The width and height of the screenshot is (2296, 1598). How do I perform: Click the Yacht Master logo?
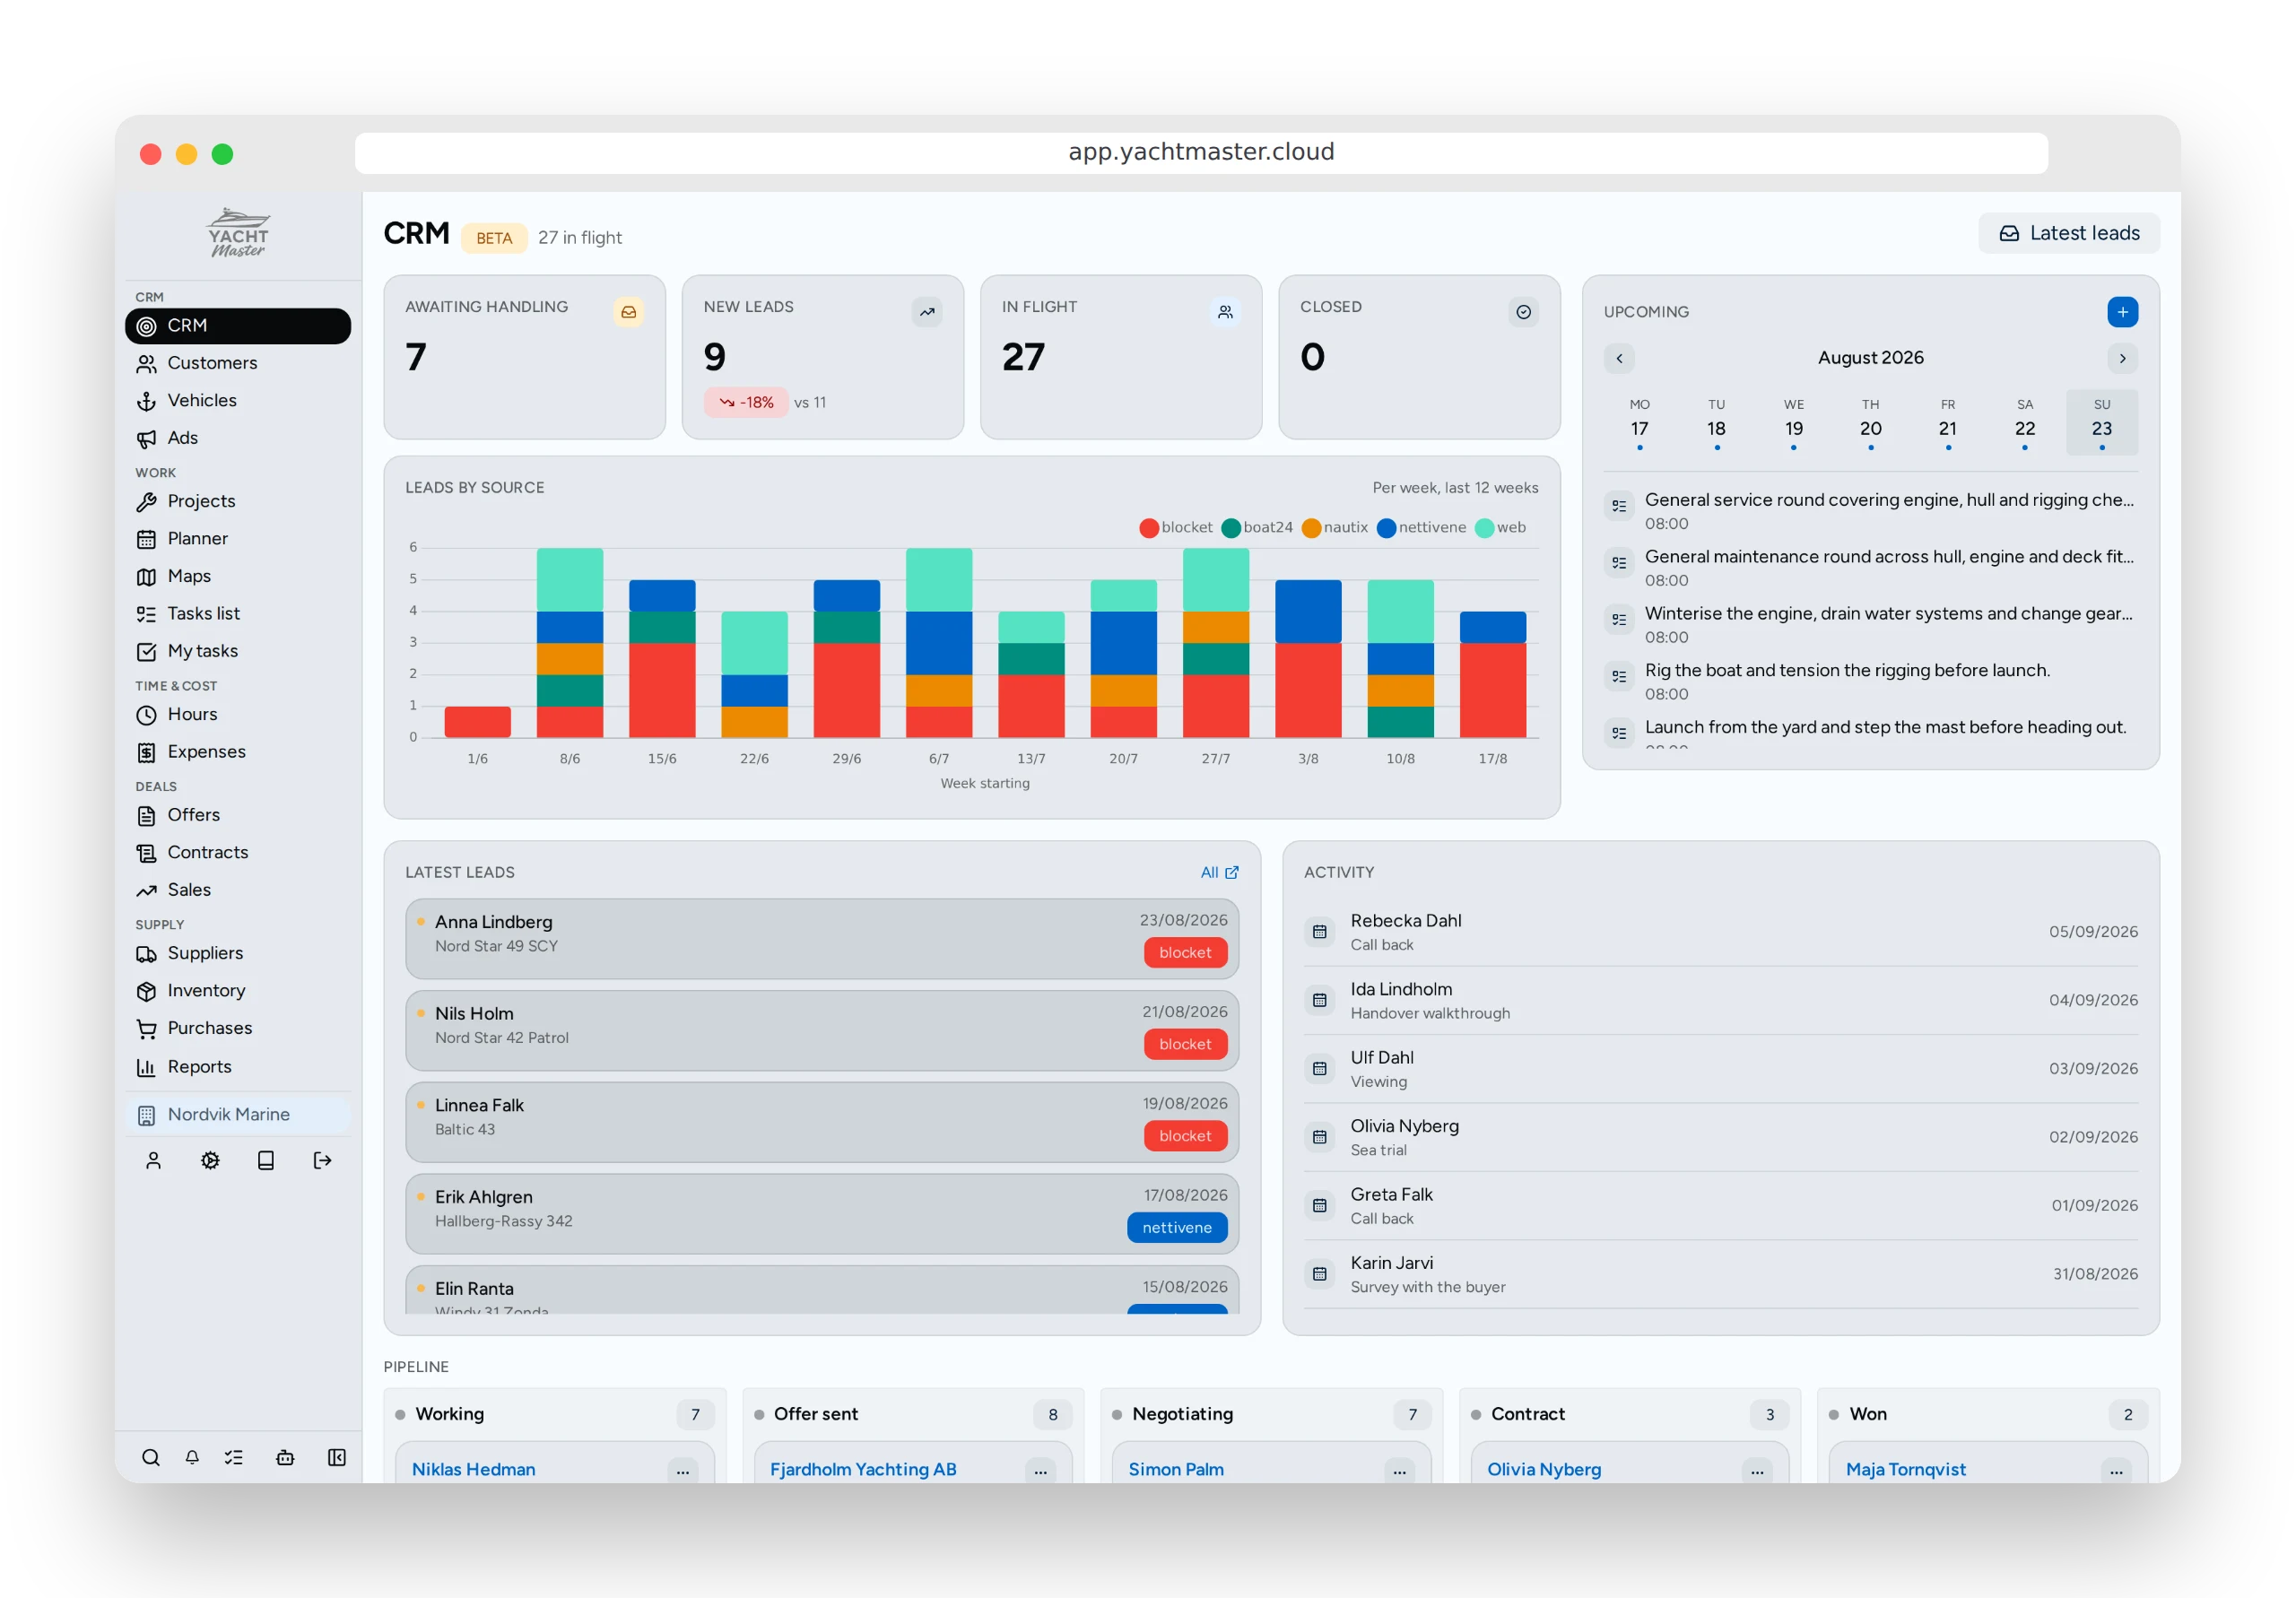point(238,233)
